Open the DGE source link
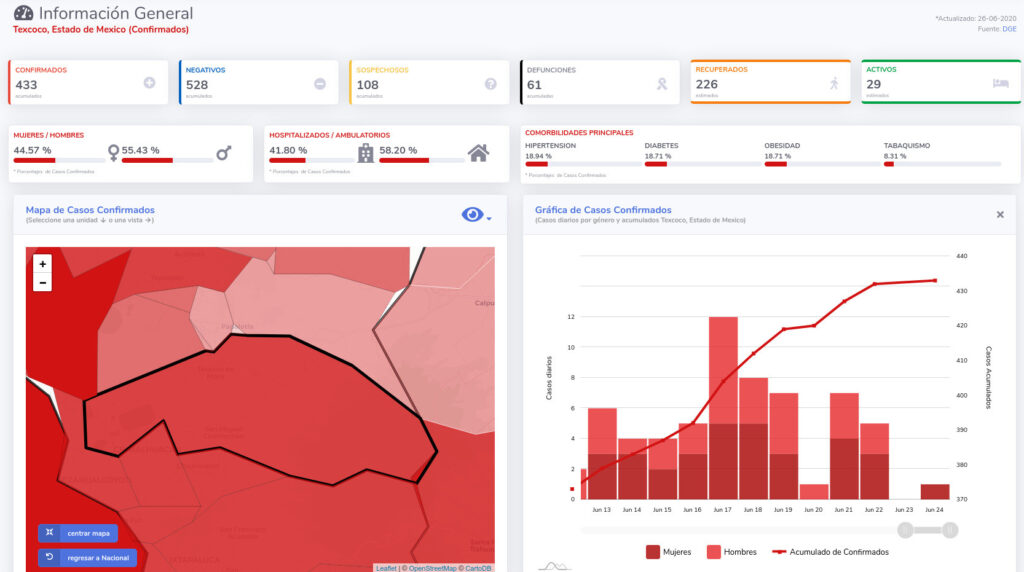This screenshot has width=1024, height=572. tap(1010, 29)
